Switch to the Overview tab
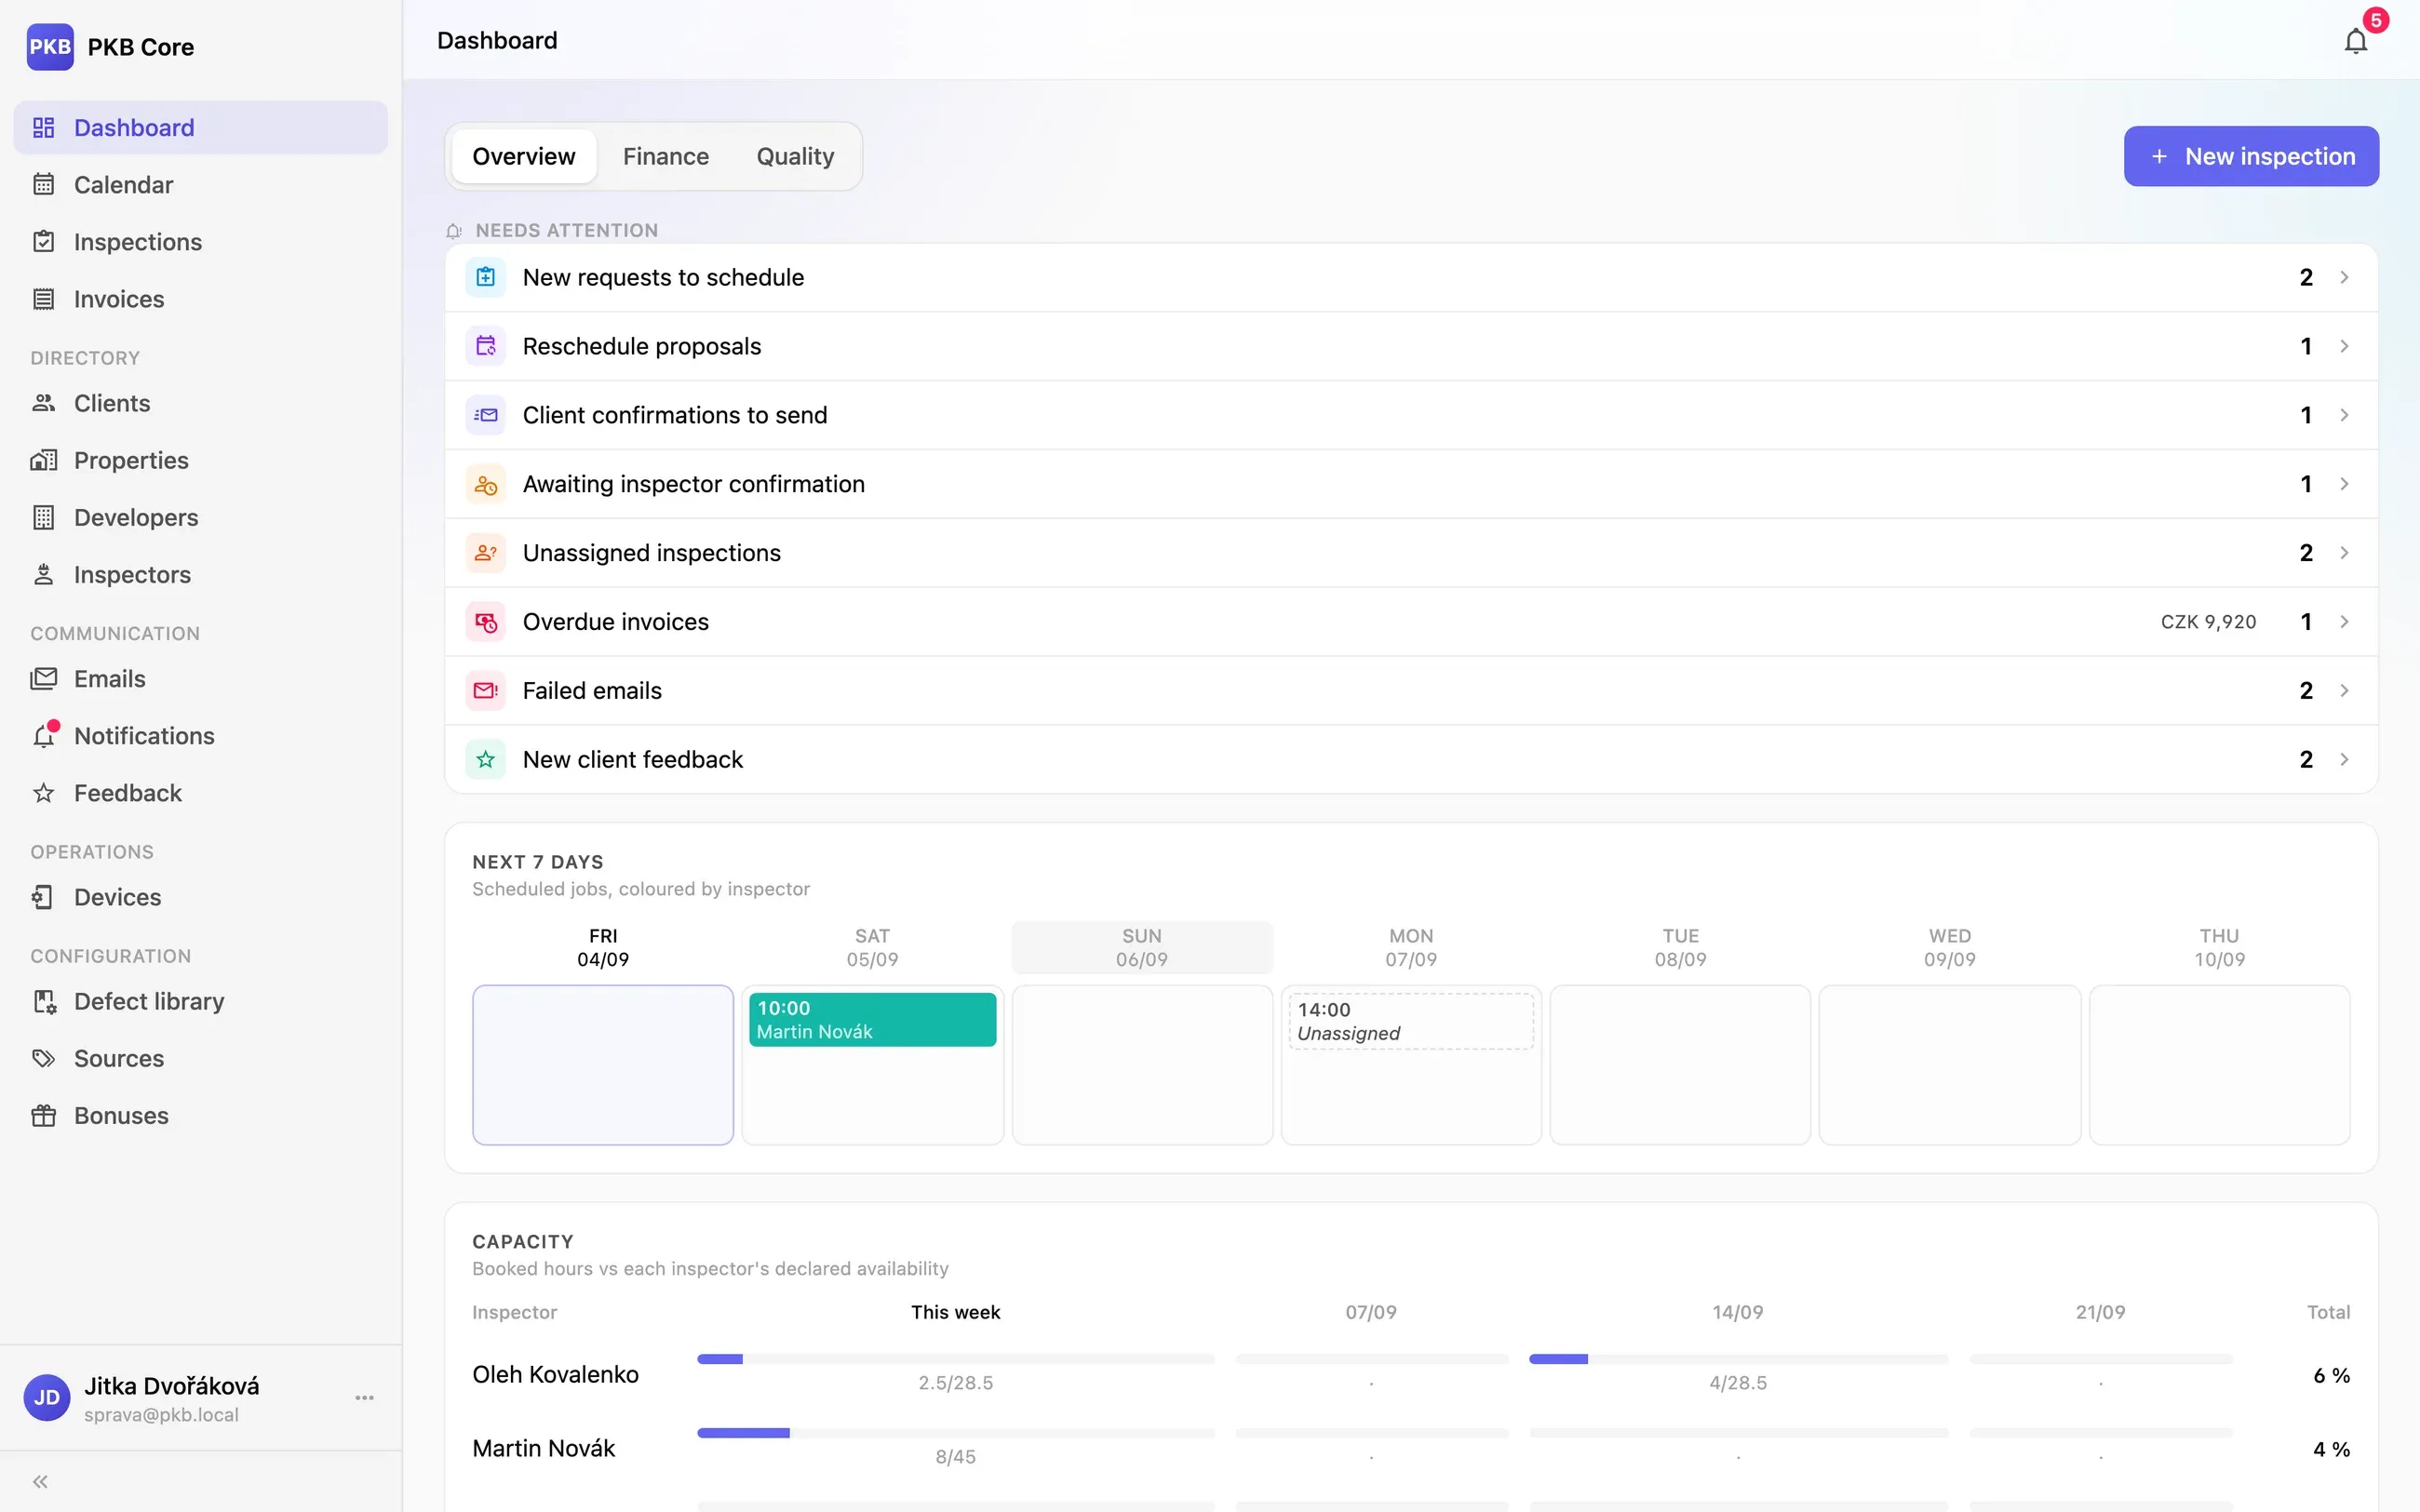The width and height of the screenshot is (2420, 1512). (524, 157)
